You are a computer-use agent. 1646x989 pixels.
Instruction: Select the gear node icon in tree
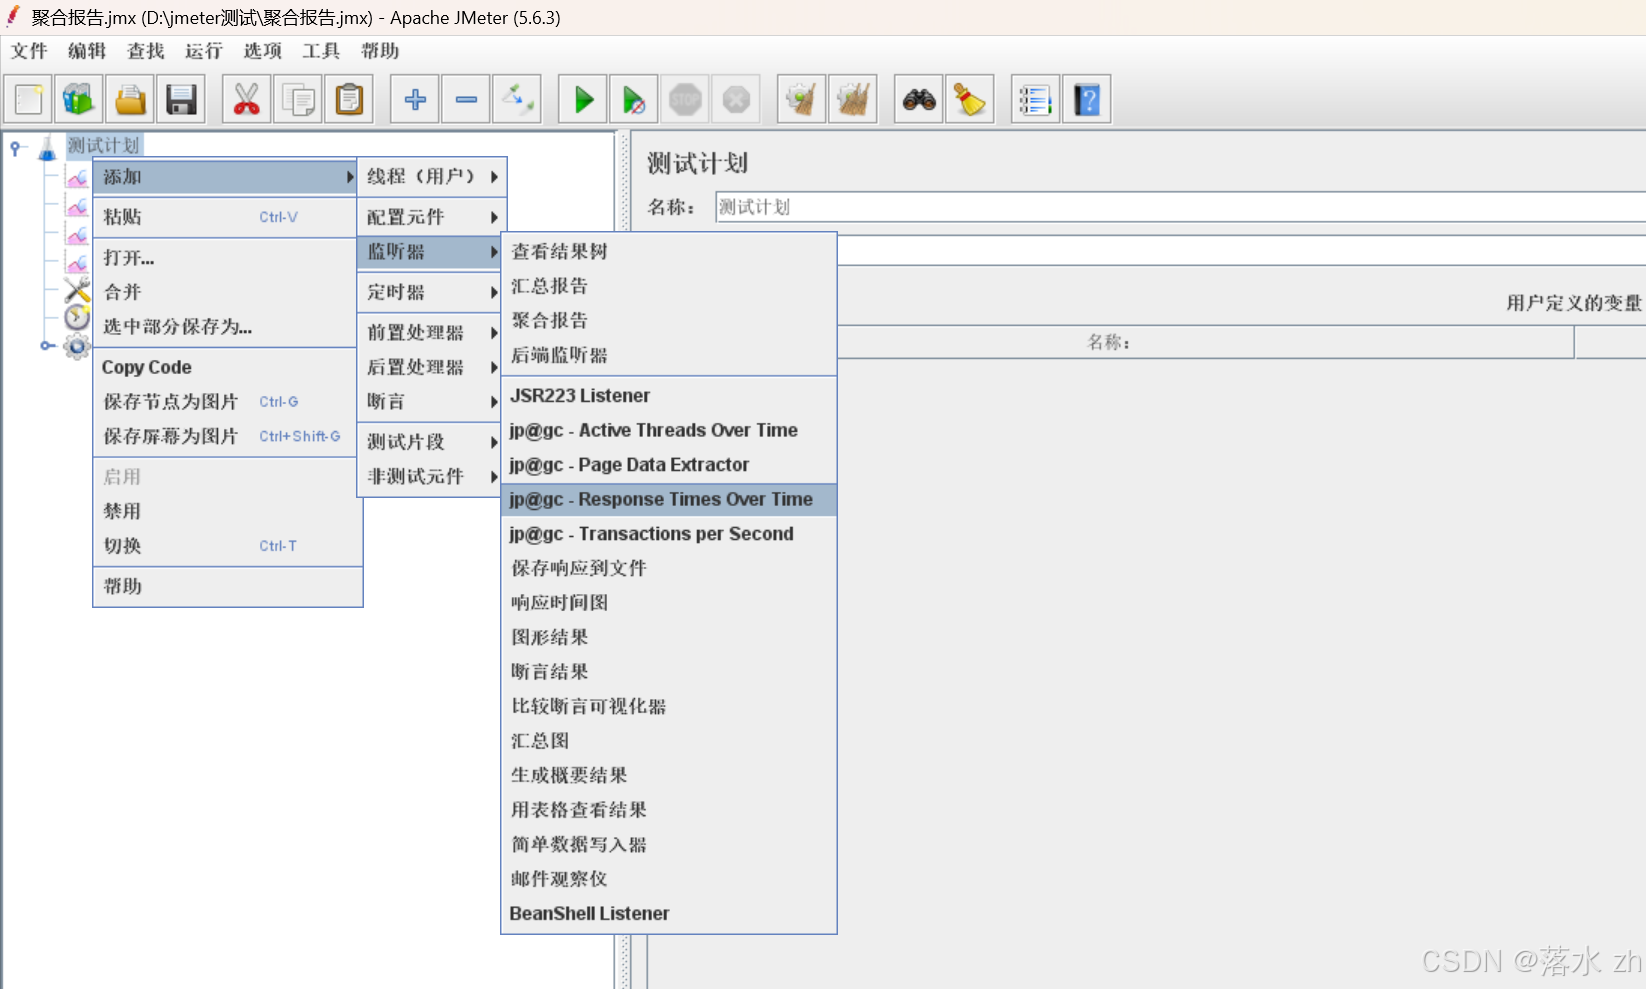[77, 346]
